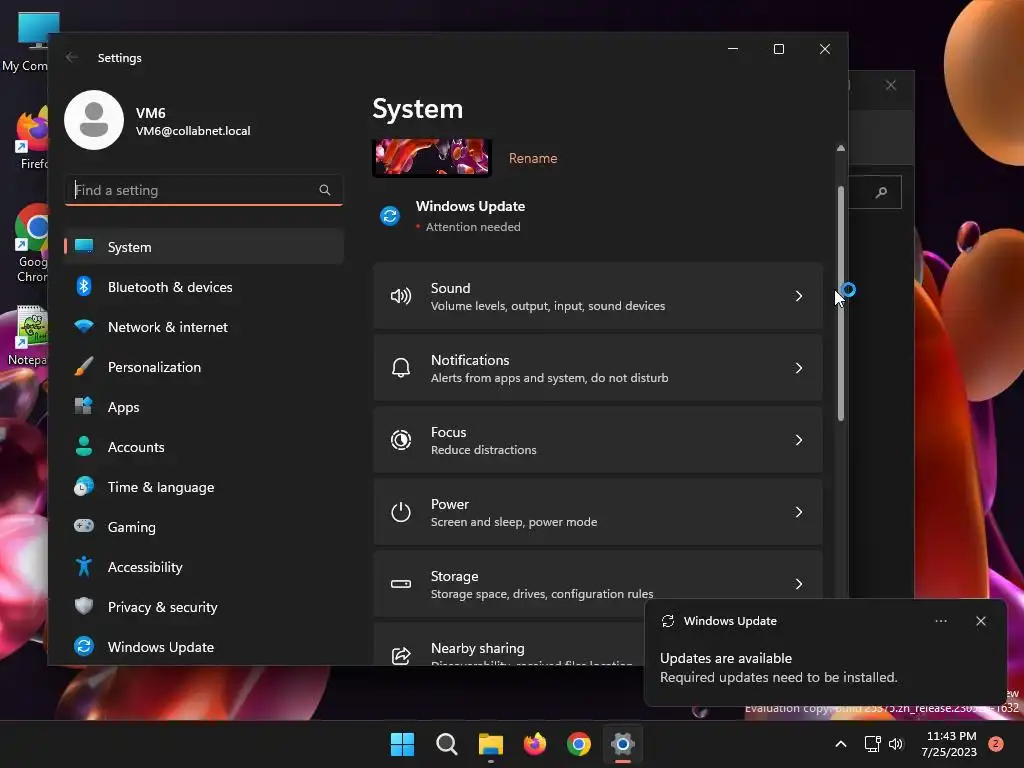
Task: Click the search icon in background window
Action: [882, 192]
